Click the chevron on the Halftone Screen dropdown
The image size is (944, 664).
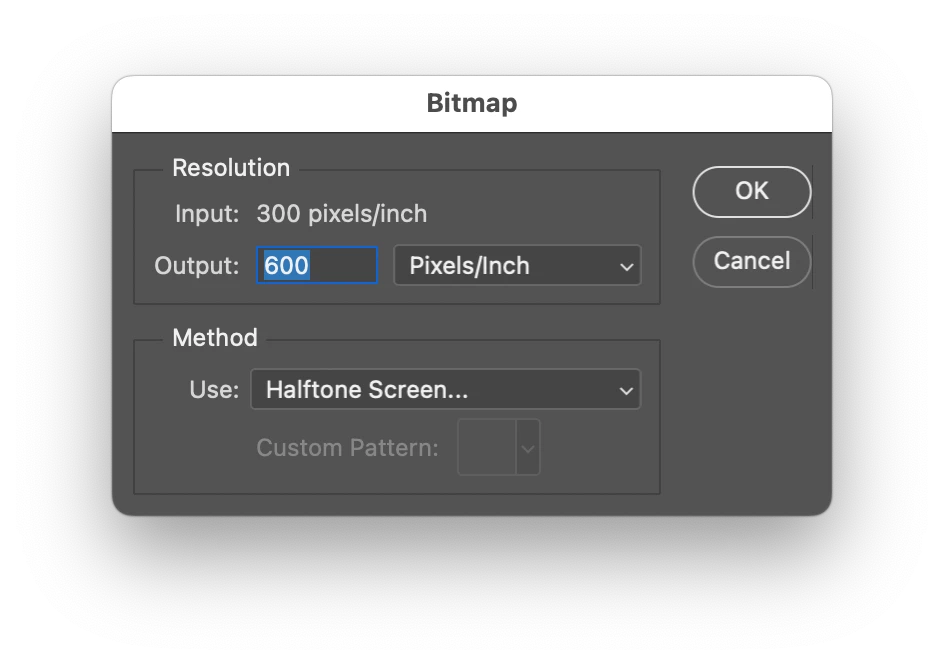[626, 391]
